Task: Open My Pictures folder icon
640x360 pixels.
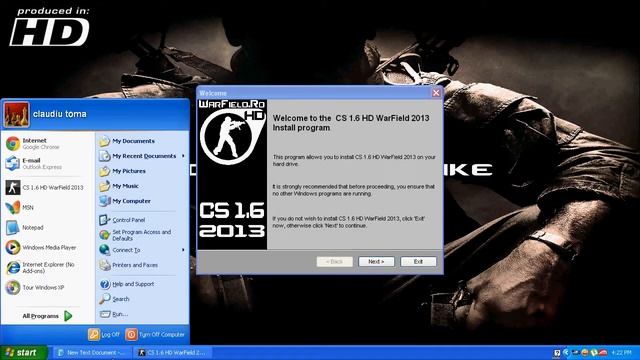Action: pos(104,171)
